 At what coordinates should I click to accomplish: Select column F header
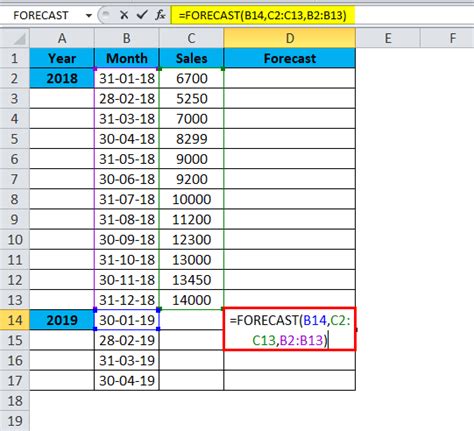coord(447,38)
